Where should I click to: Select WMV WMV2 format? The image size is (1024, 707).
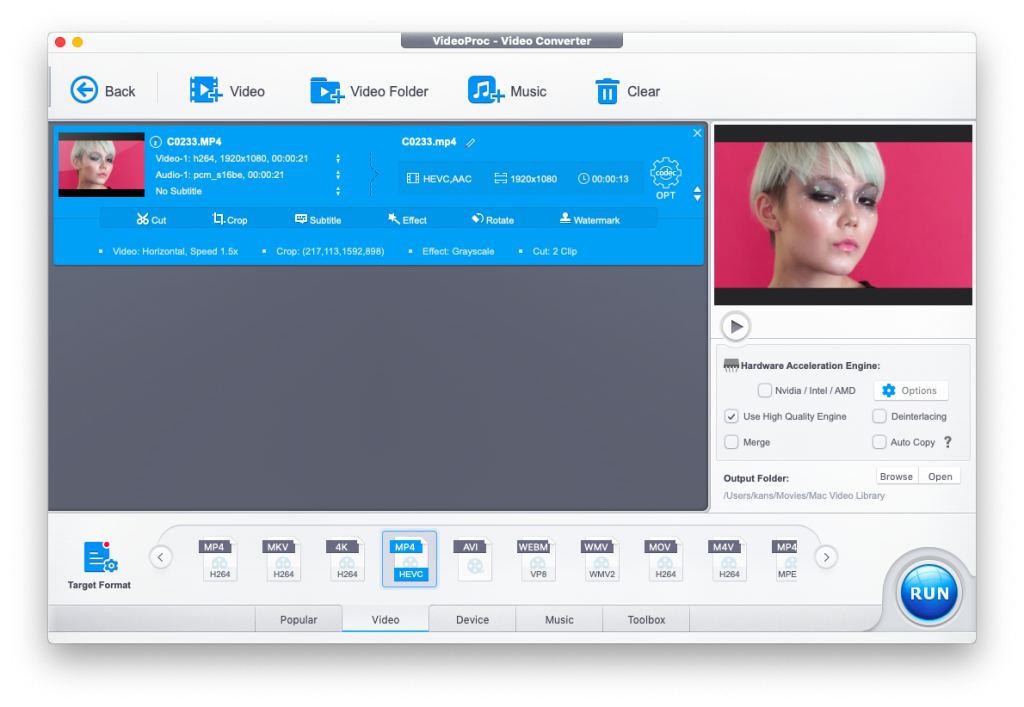(601, 560)
